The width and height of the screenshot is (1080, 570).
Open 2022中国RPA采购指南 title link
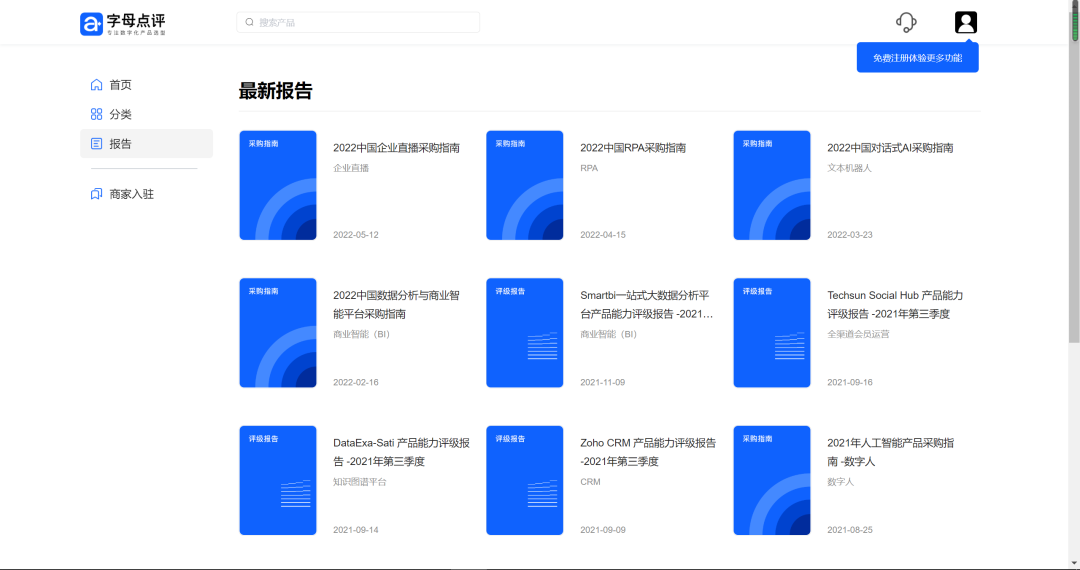click(633, 147)
